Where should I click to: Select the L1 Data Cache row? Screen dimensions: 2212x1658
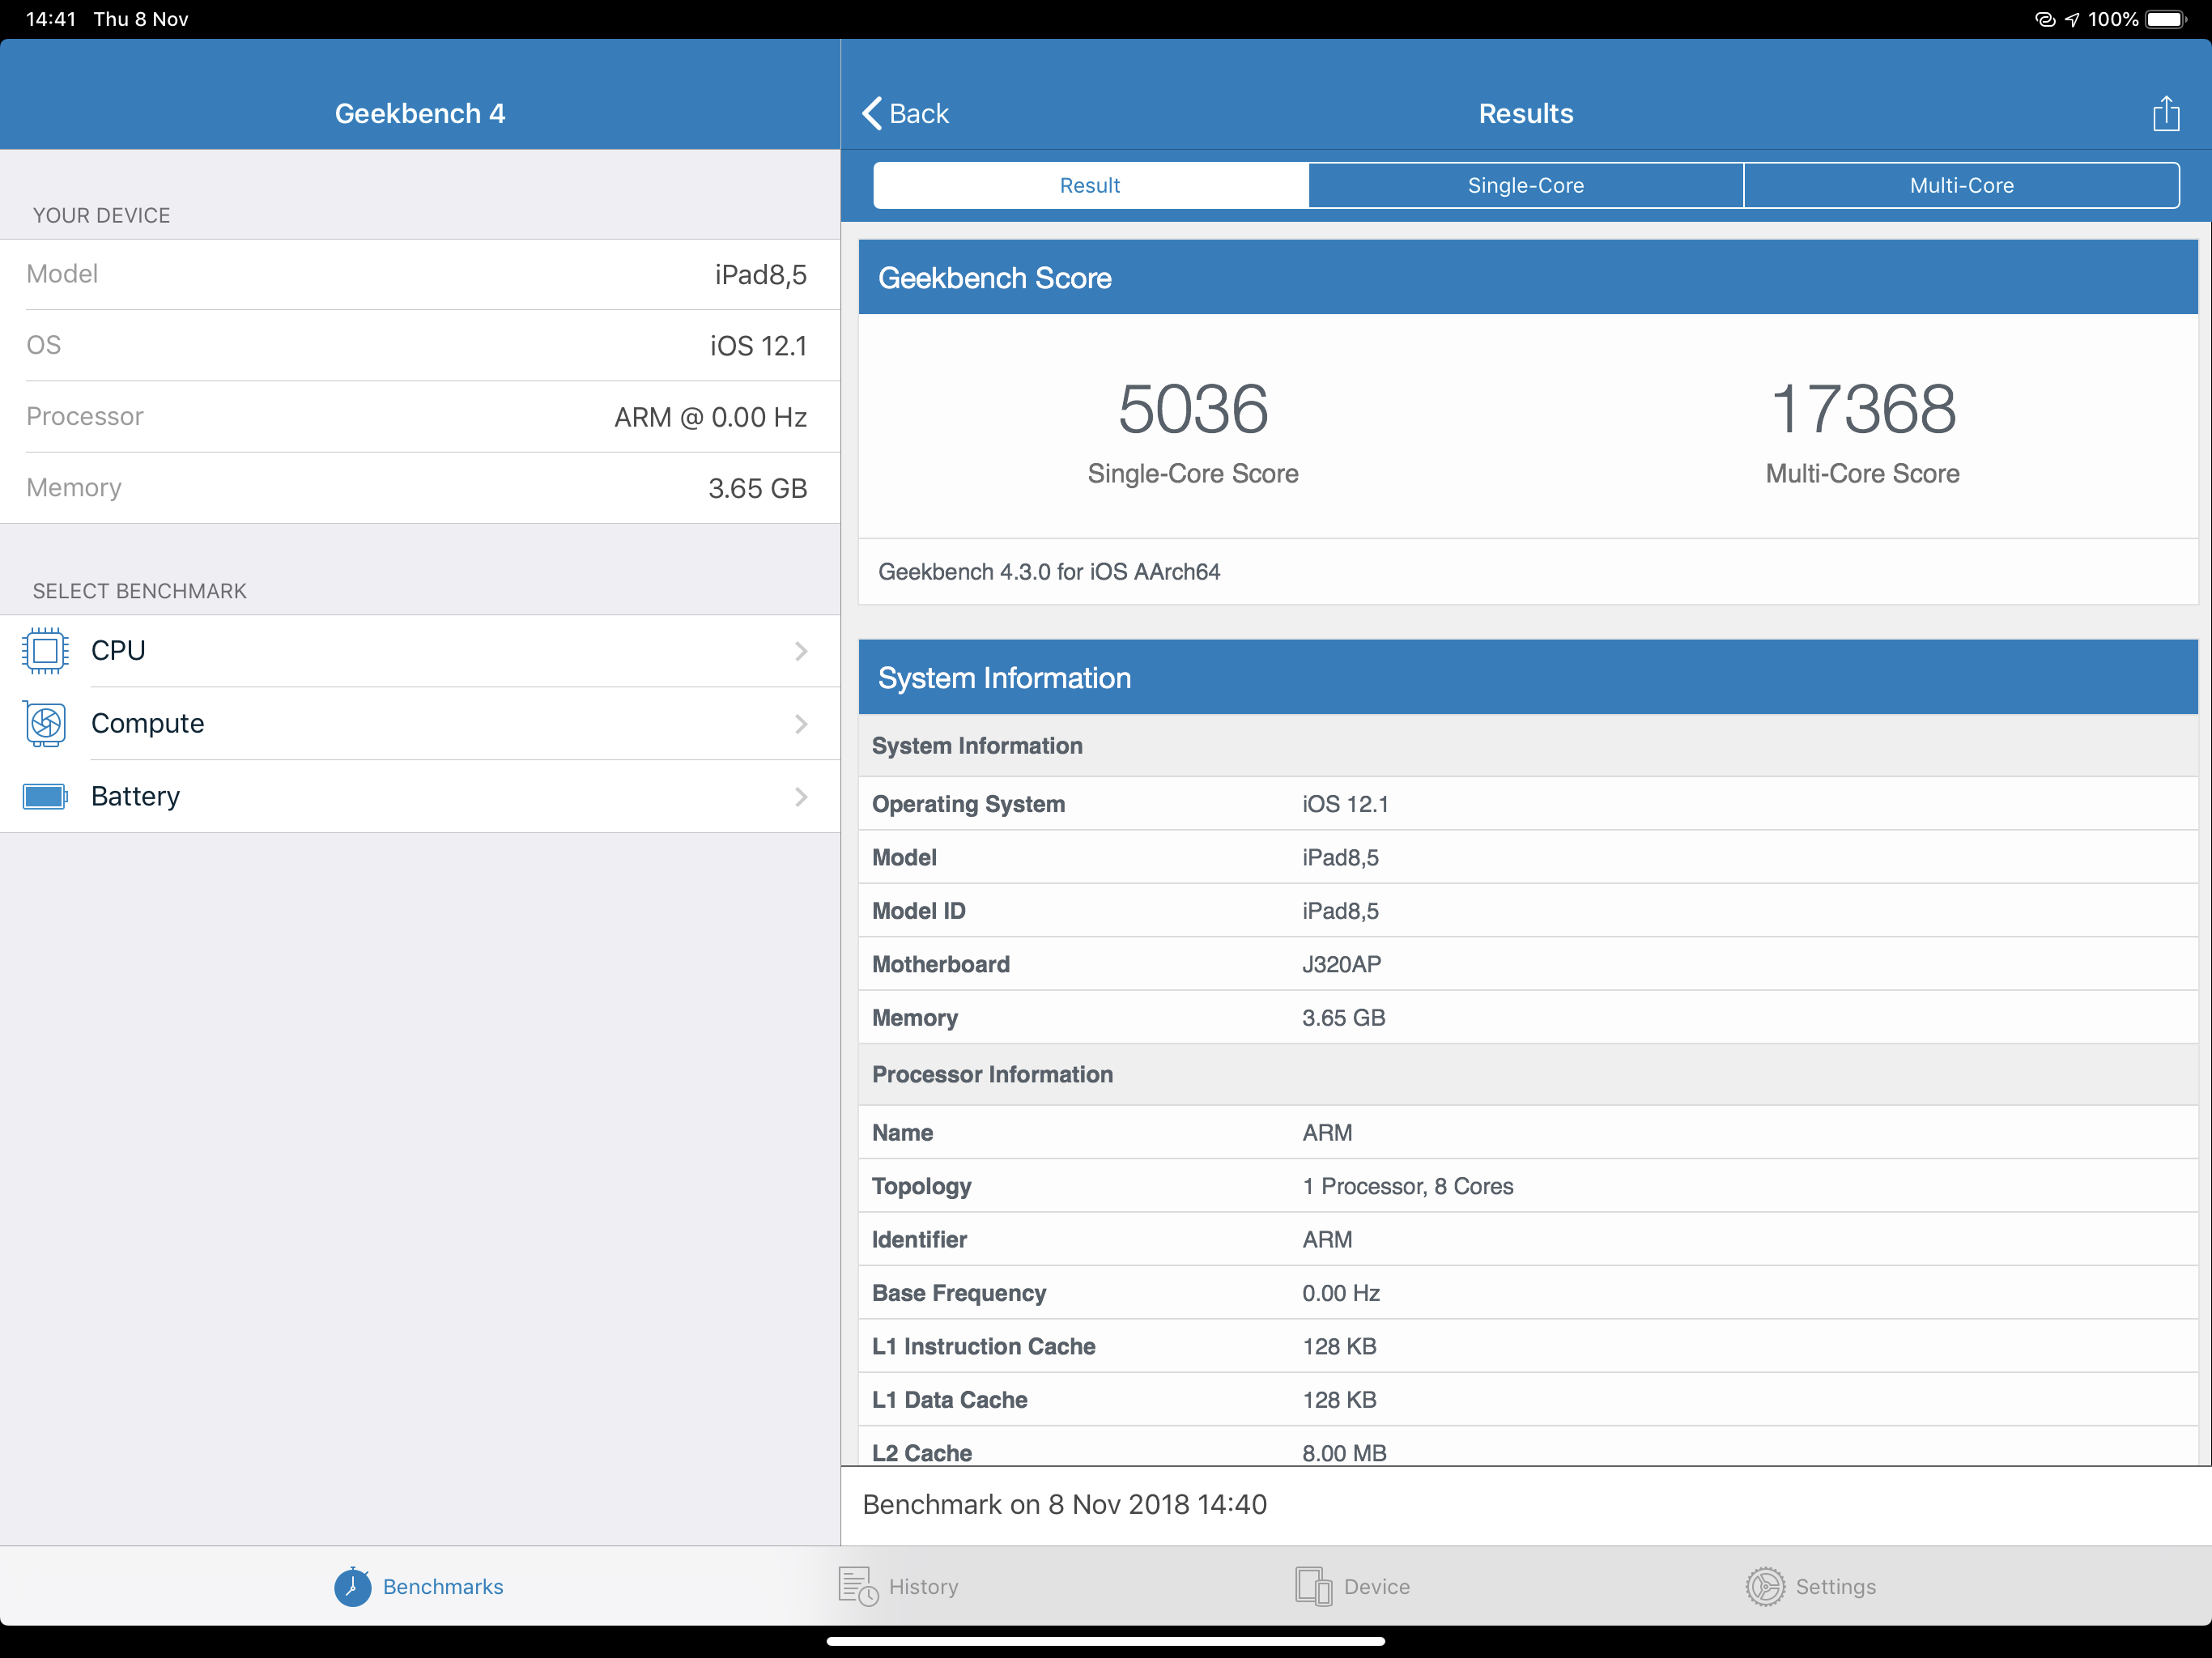click(1528, 1400)
